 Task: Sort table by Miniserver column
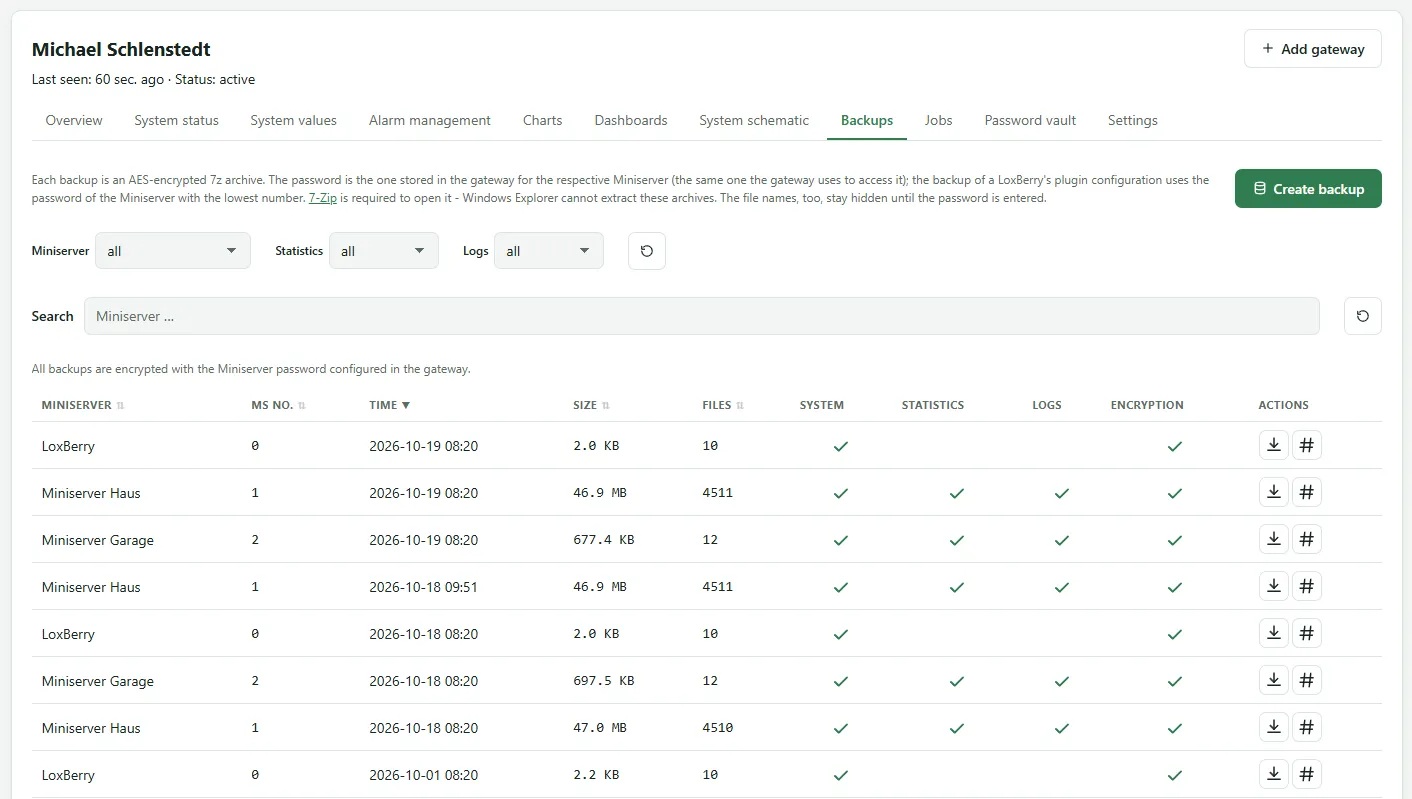pyautogui.click(x=83, y=405)
